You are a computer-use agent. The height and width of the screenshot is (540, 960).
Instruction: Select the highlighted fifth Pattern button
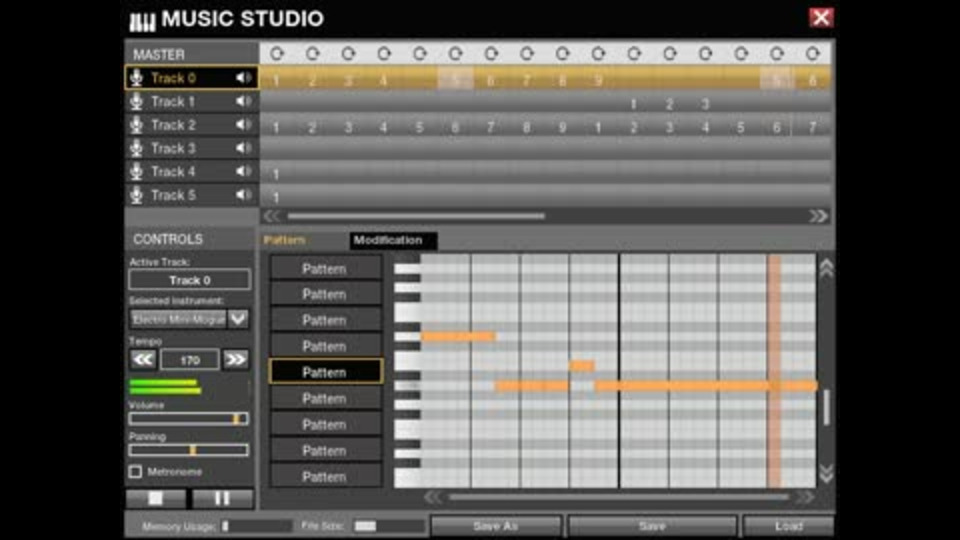(326, 372)
